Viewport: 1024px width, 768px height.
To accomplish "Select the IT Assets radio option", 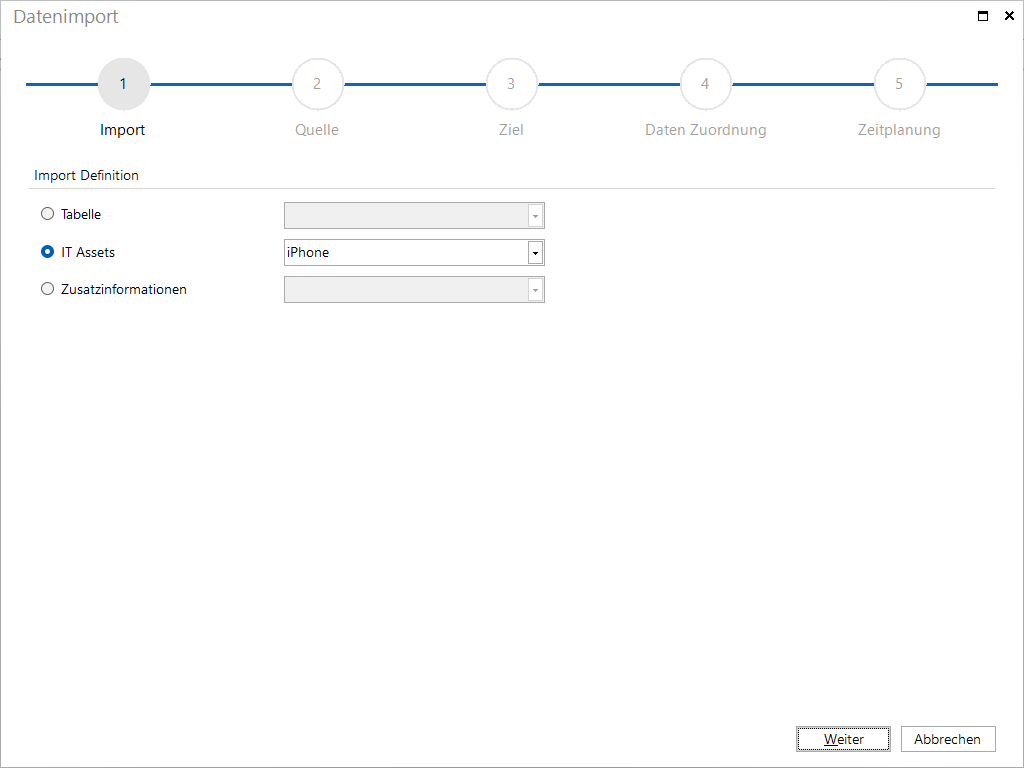I will pyautogui.click(x=47, y=252).
